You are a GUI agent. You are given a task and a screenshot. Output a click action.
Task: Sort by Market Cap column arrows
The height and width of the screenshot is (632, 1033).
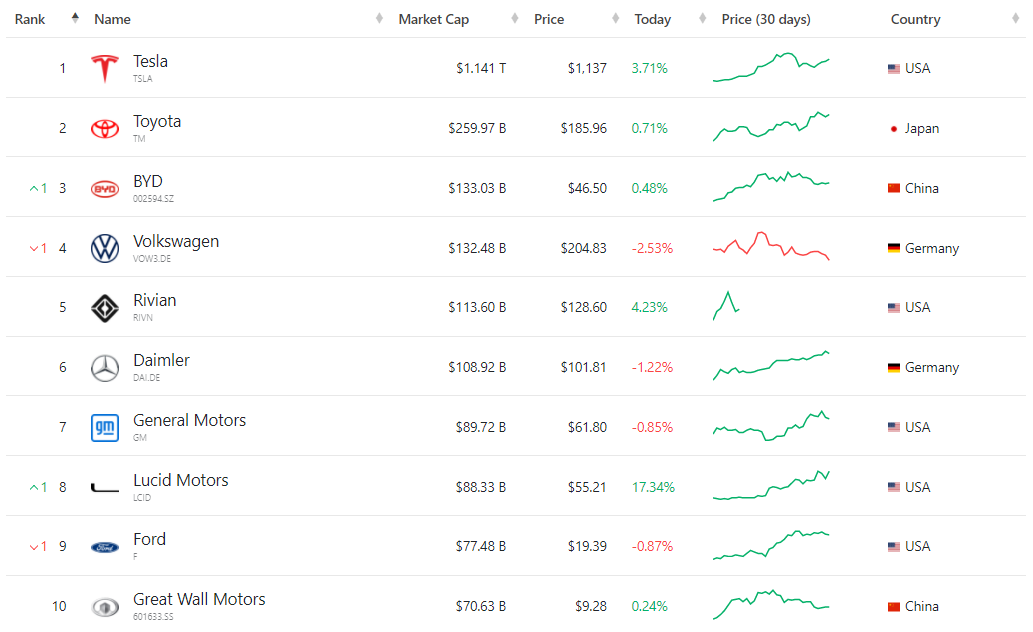tap(515, 18)
